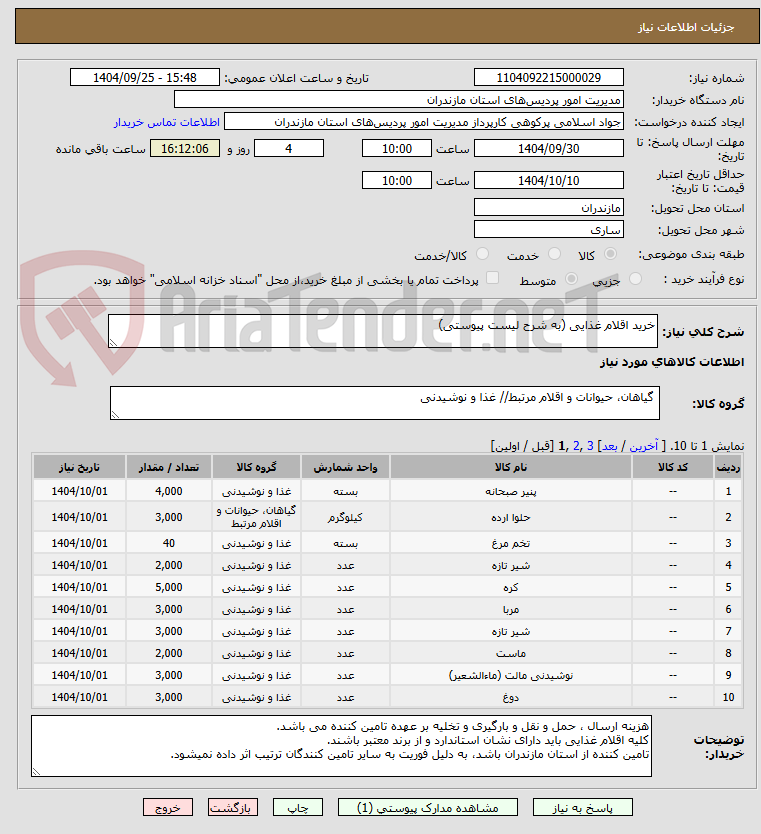
Task: Choose the متوسط purchase type radio
Action: (x=571, y=279)
